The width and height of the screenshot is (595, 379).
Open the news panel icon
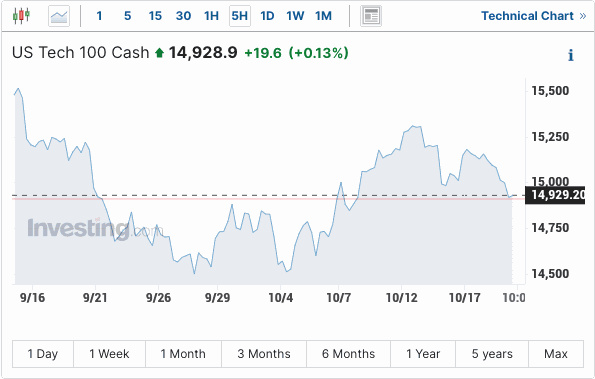pyautogui.click(x=371, y=16)
